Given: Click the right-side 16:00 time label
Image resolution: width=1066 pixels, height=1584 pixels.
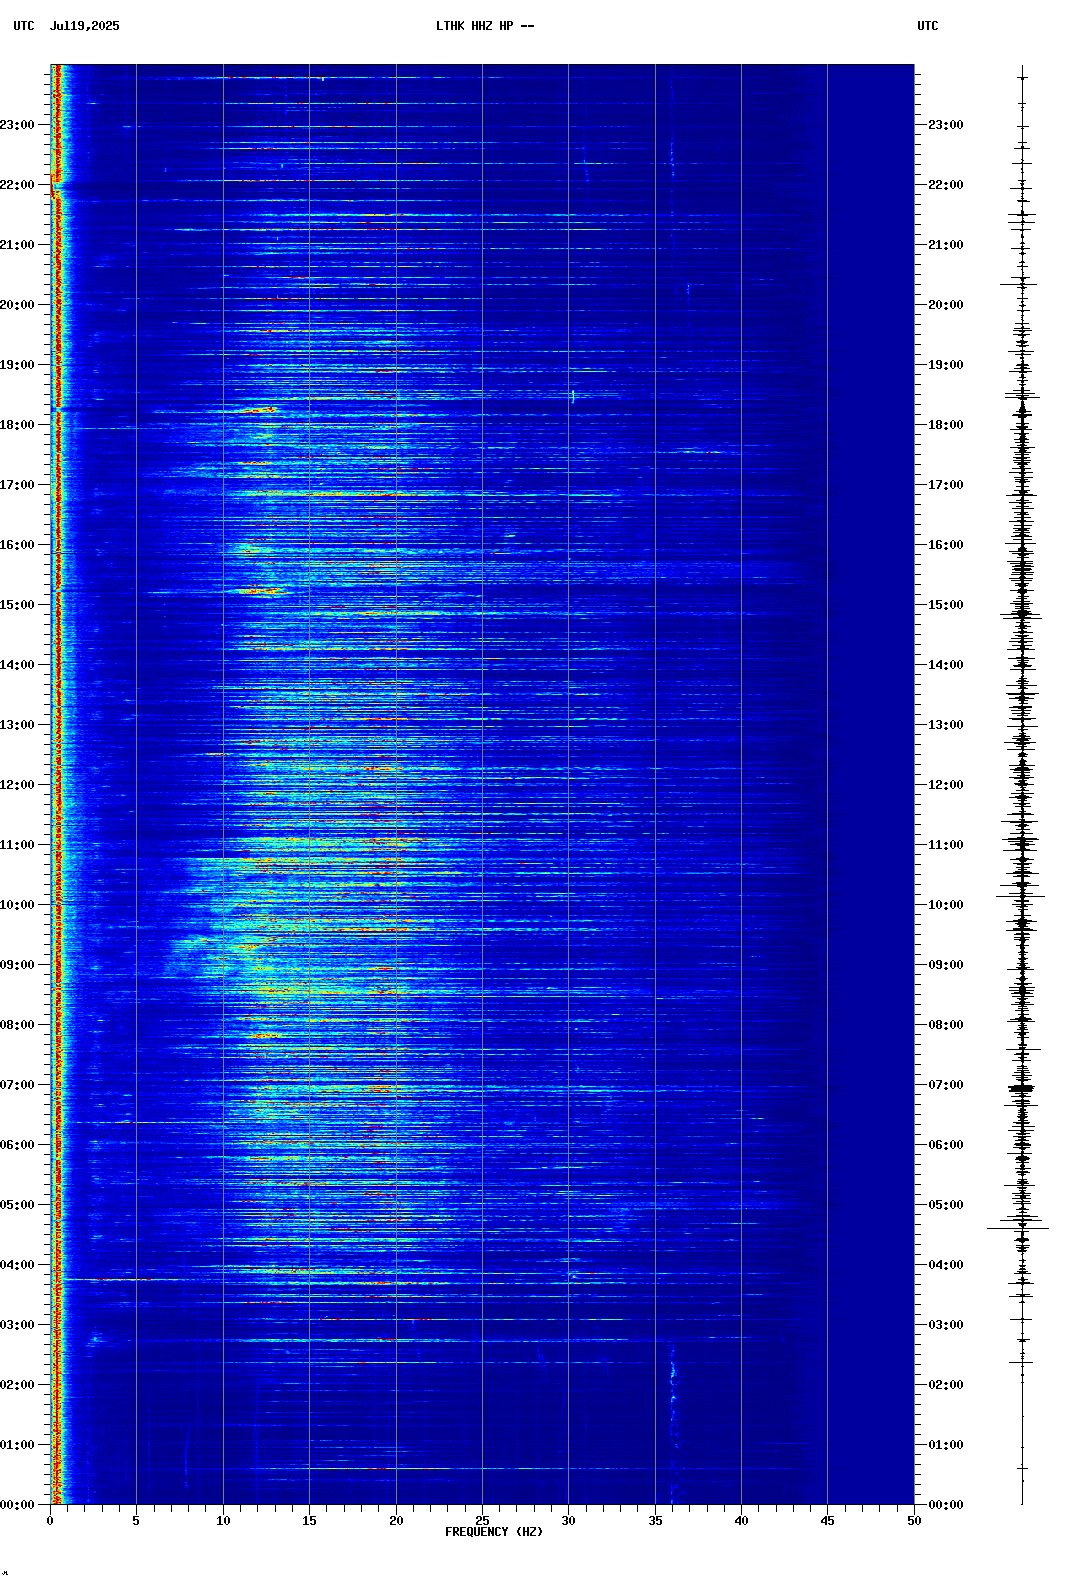Looking at the screenshot, I should click(946, 545).
